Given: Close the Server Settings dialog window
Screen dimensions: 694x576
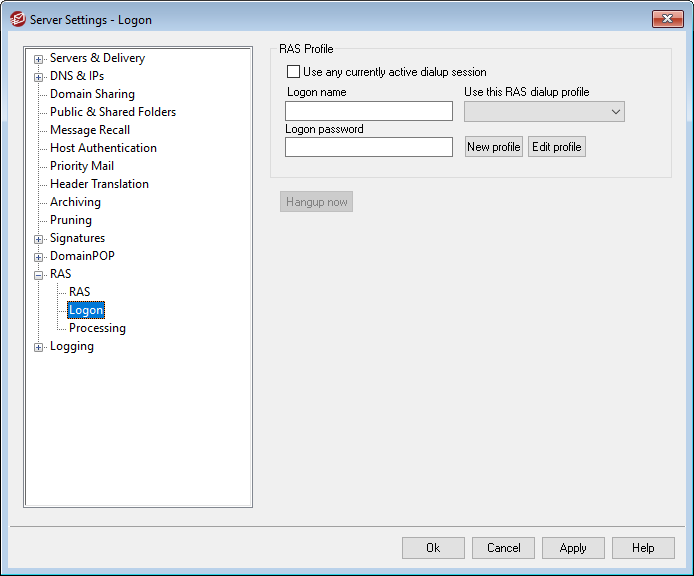Looking at the screenshot, I should pyautogui.click(x=666, y=19).
